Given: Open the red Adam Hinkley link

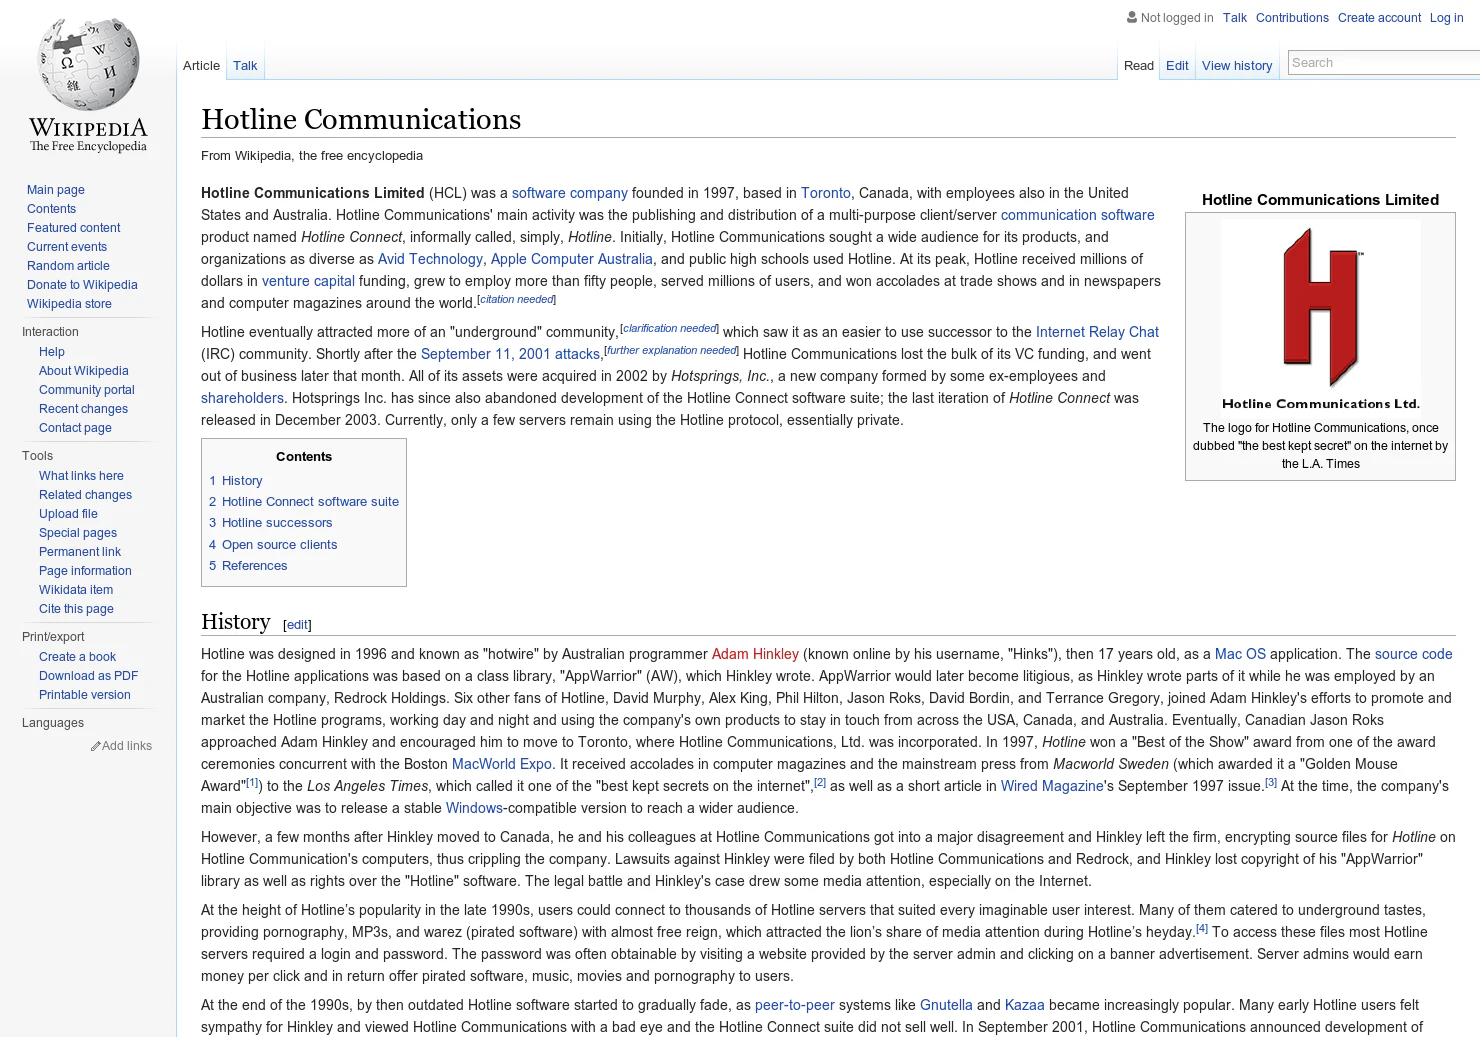Looking at the screenshot, I should [755, 654].
